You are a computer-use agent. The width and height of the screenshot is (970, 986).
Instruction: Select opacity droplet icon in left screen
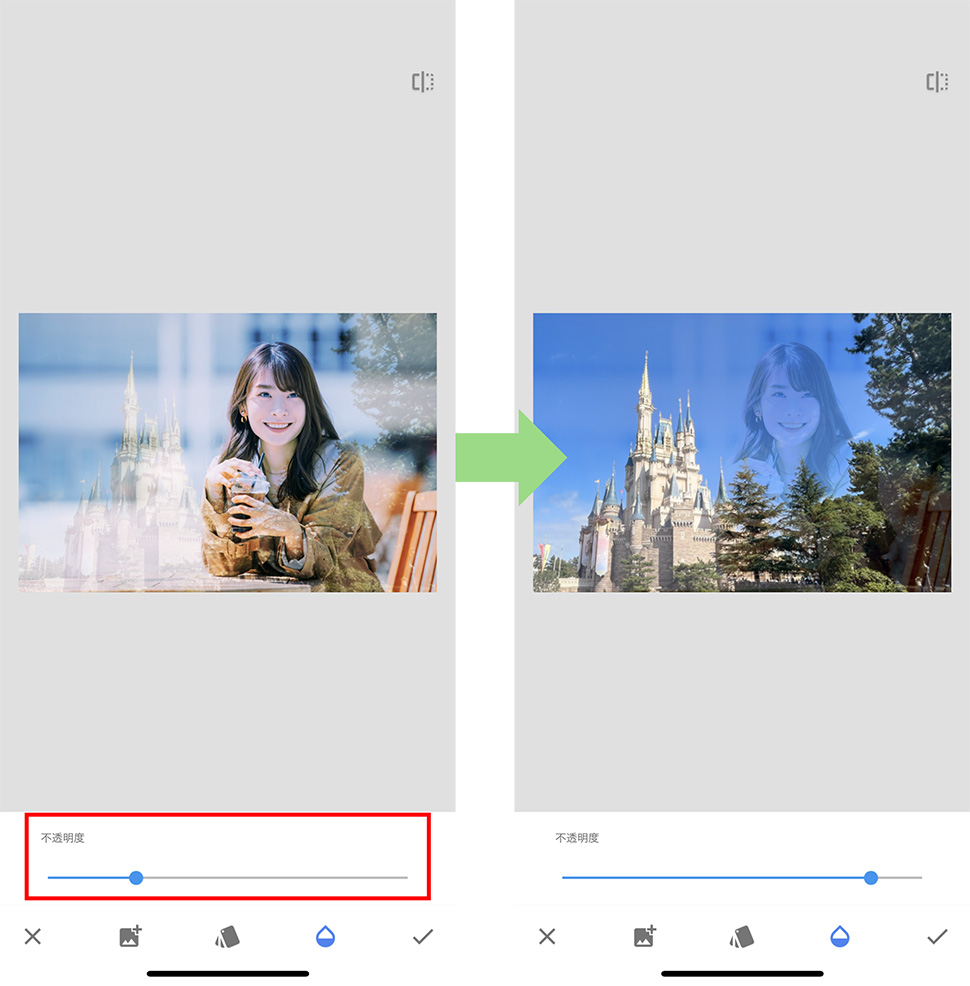pos(325,936)
